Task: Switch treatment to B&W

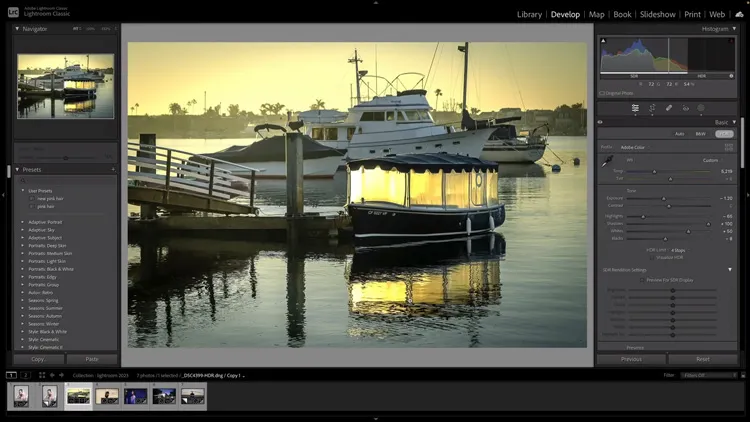Action: 700,134
